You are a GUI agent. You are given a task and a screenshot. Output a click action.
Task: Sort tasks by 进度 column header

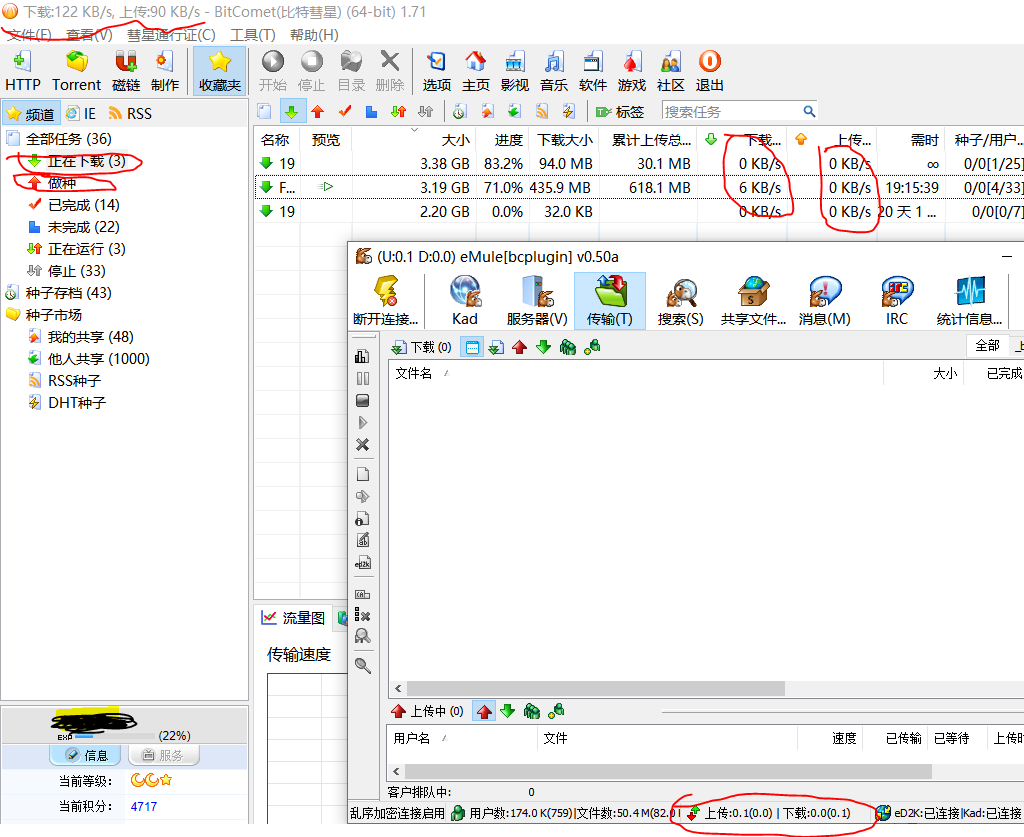[x=508, y=140]
